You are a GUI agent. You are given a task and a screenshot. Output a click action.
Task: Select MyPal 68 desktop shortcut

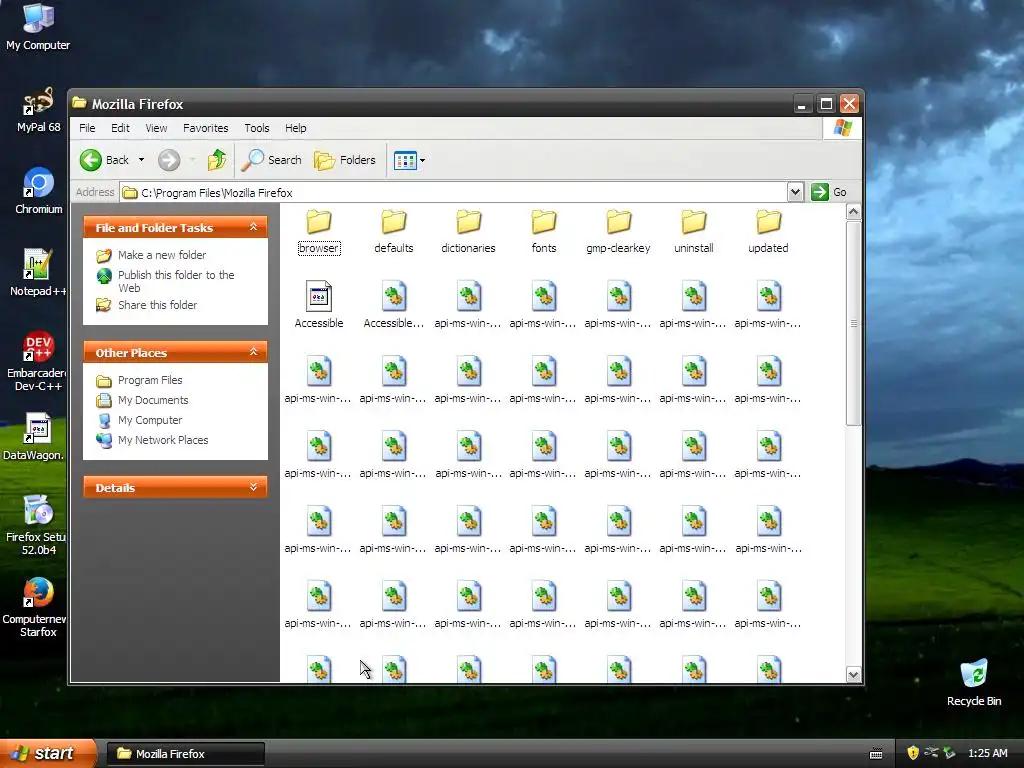(38, 109)
